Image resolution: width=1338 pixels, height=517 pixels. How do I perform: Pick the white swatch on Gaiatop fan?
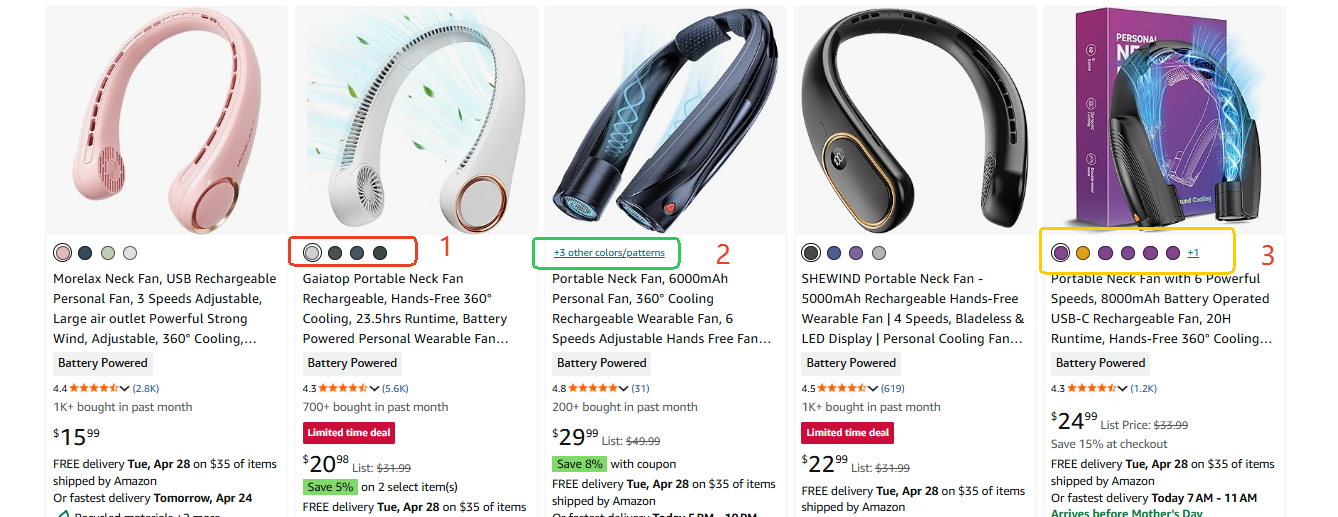click(313, 253)
